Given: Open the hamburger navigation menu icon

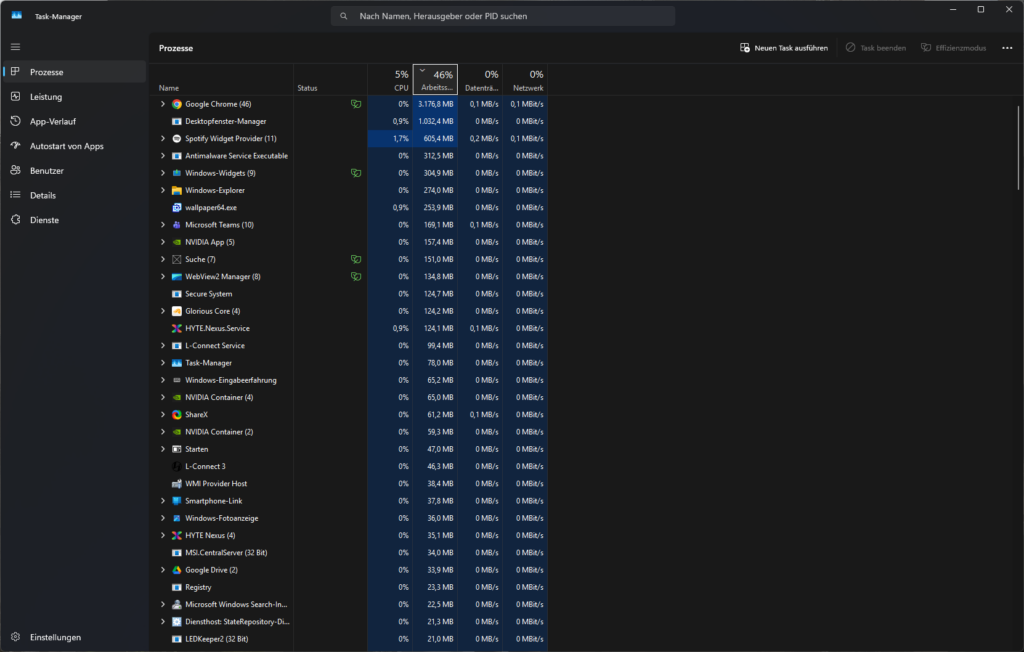Looking at the screenshot, I should pos(16,47).
